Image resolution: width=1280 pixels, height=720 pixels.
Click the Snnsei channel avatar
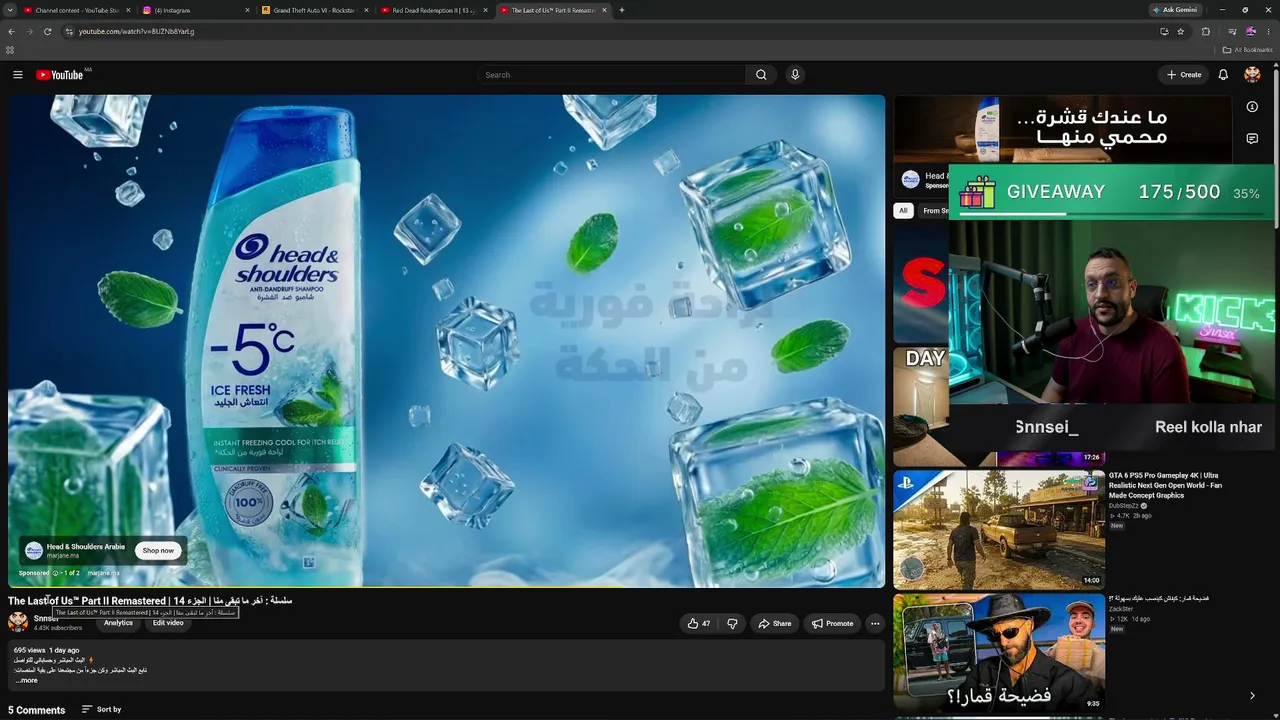18,622
